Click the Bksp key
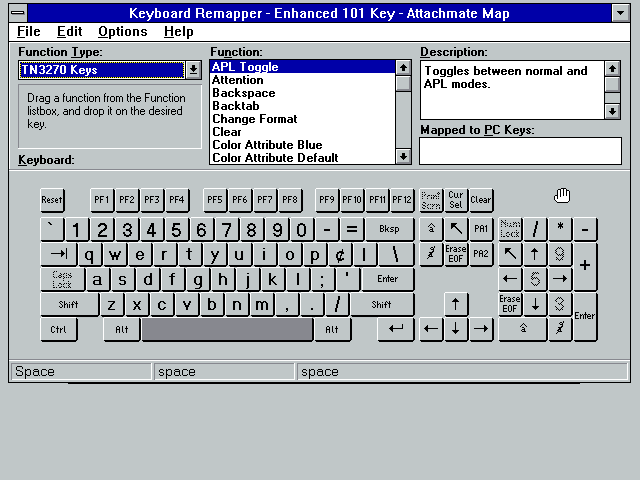 point(389,229)
